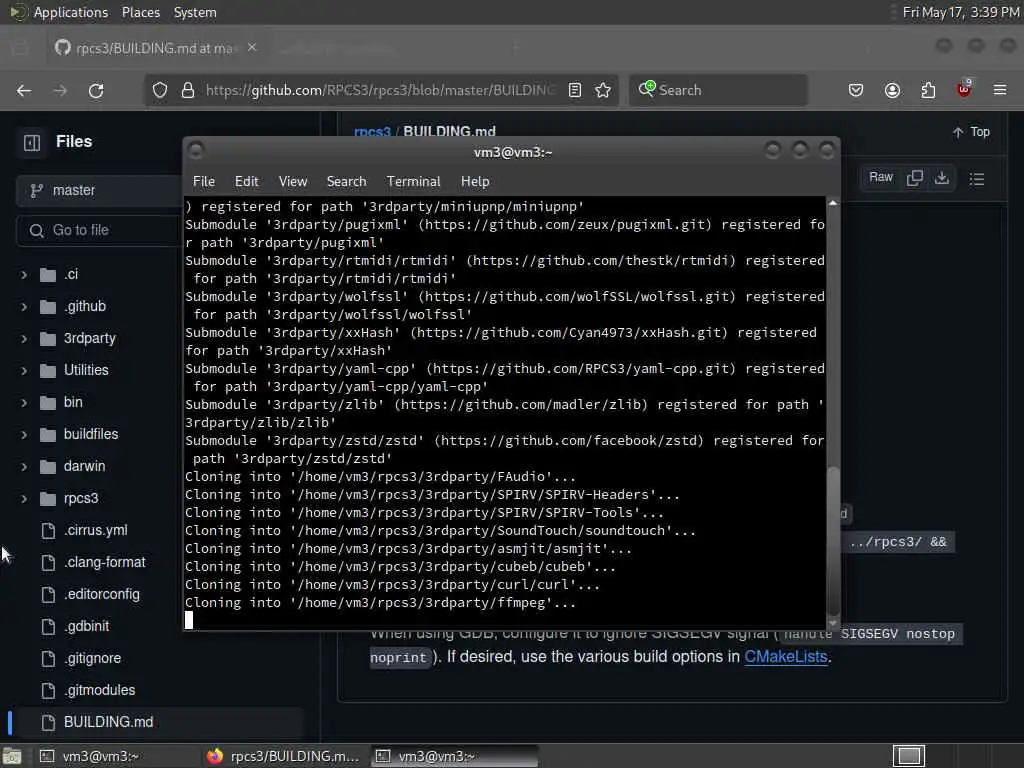This screenshot has width=1024, height=768.
Task: Open the Firefox hamburger menu
Action: point(1000,90)
